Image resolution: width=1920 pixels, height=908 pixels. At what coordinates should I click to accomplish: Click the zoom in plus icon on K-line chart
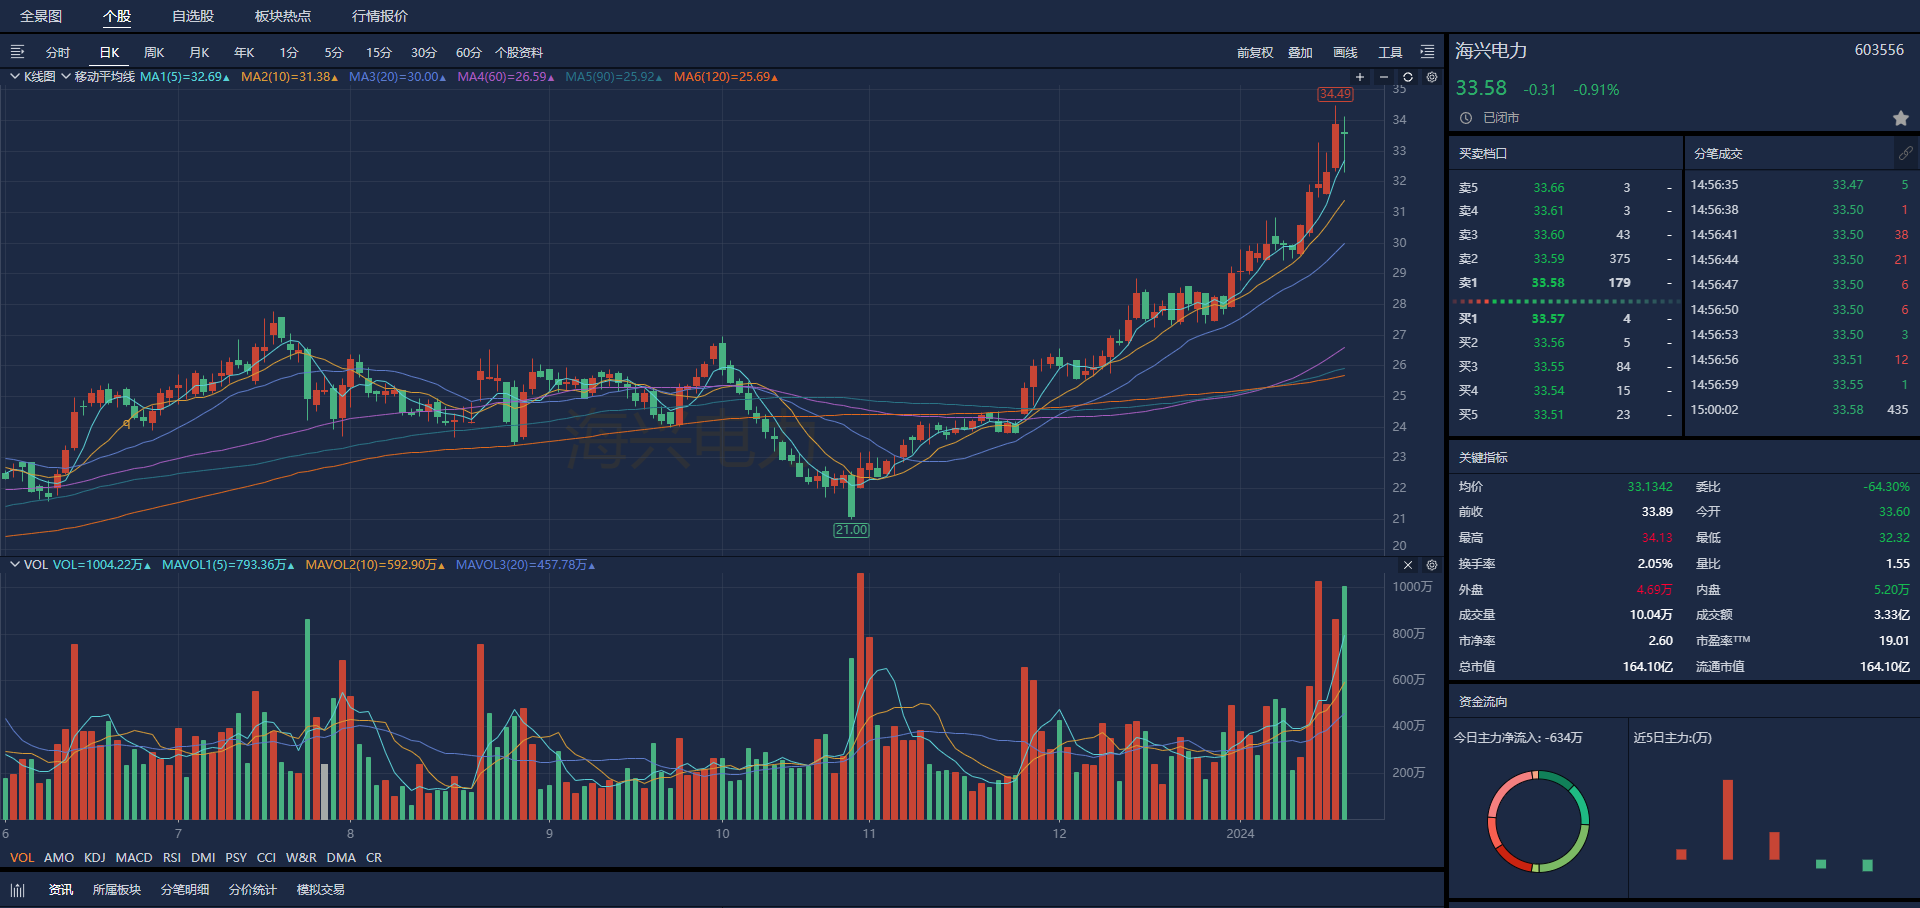coord(1360,77)
